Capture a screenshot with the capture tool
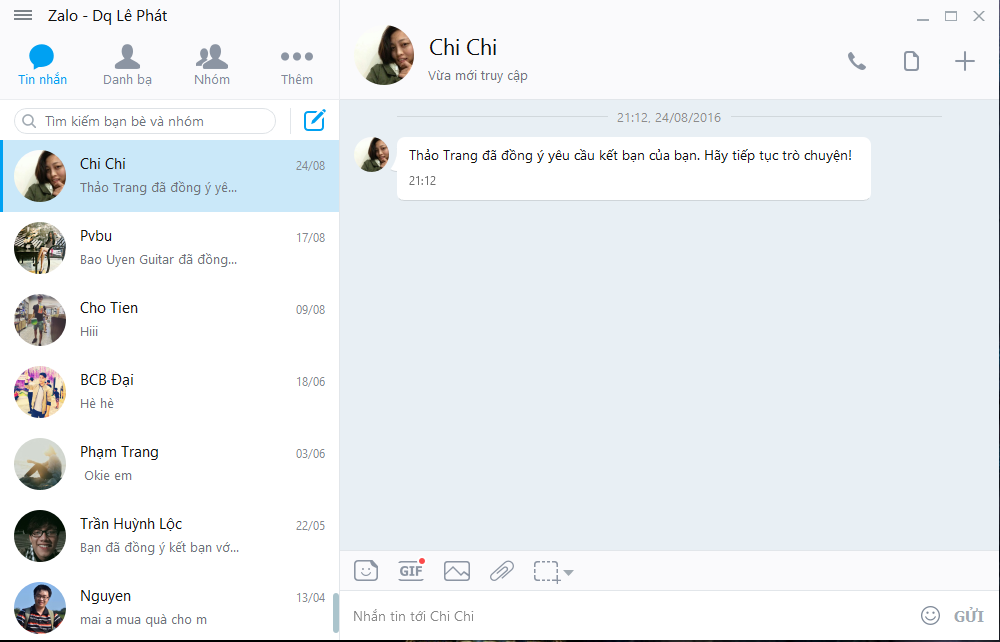1000x642 pixels. pos(546,570)
